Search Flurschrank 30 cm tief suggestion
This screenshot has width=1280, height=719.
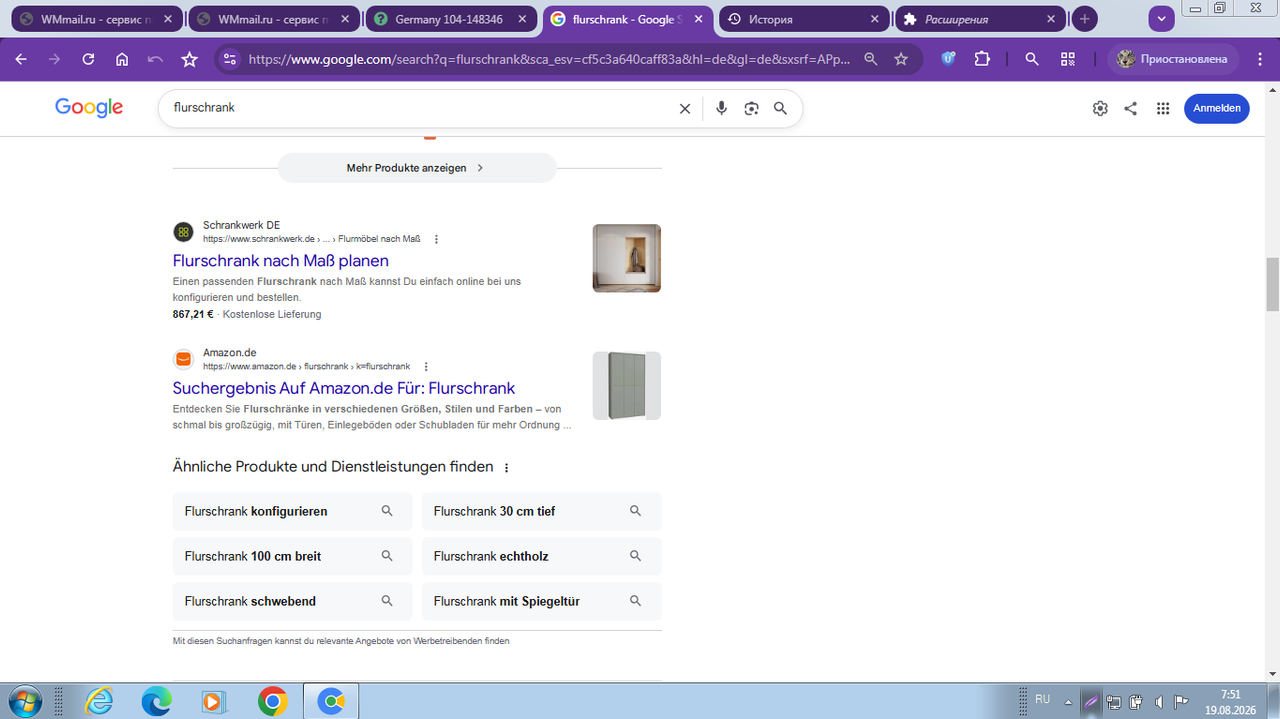click(x=542, y=511)
